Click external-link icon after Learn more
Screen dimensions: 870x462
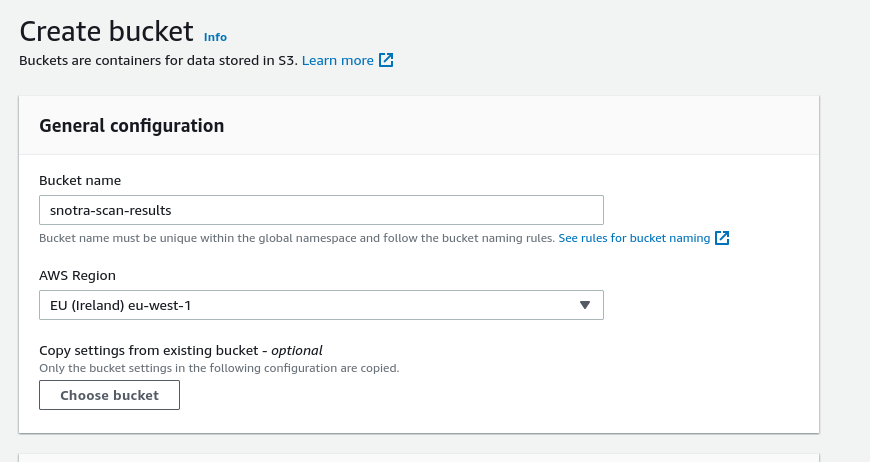tap(386, 60)
